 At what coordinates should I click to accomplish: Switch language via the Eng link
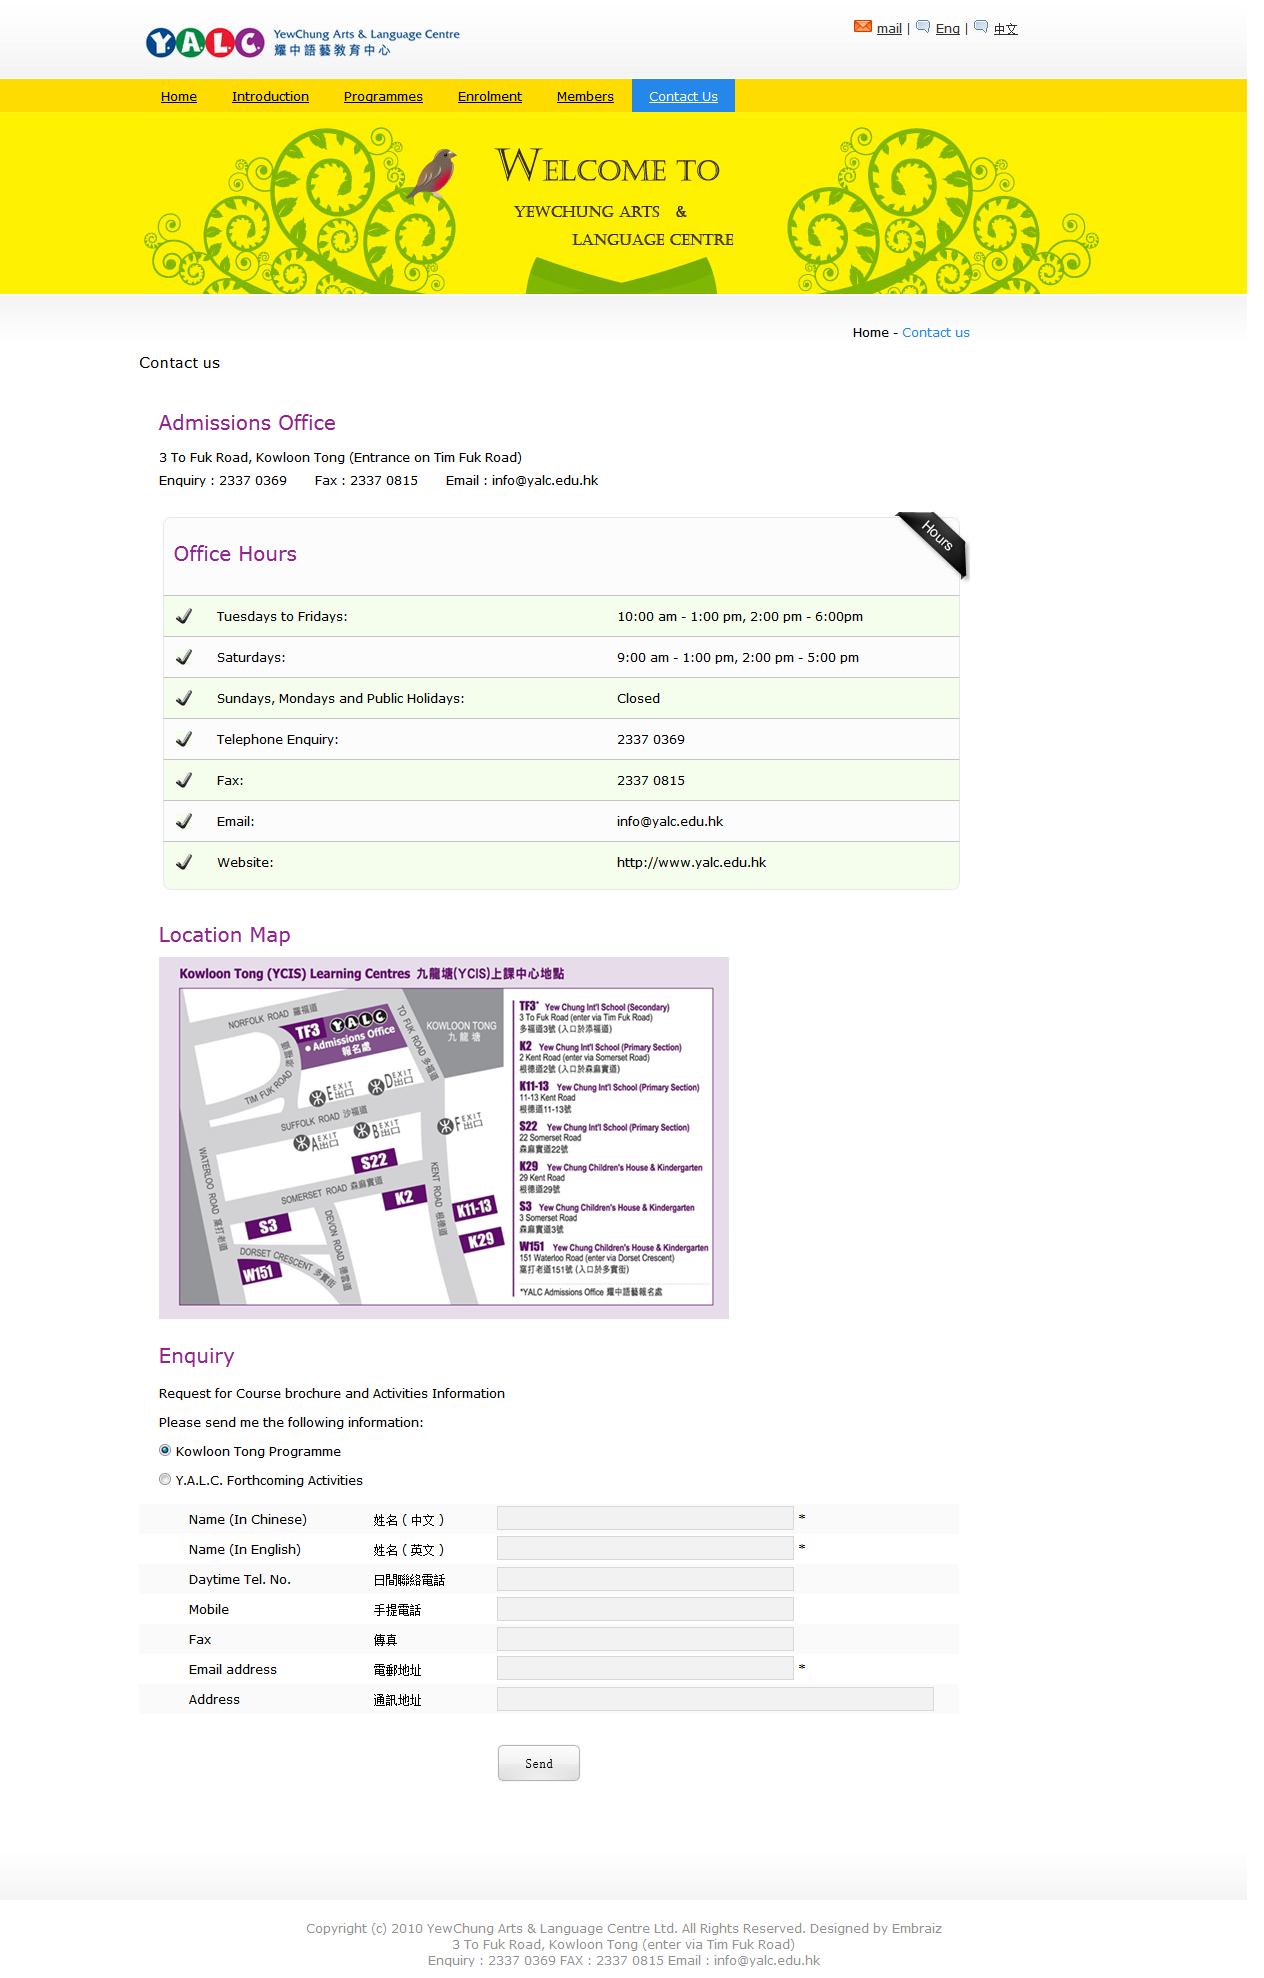pyautogui.click(x=947, y=29)
